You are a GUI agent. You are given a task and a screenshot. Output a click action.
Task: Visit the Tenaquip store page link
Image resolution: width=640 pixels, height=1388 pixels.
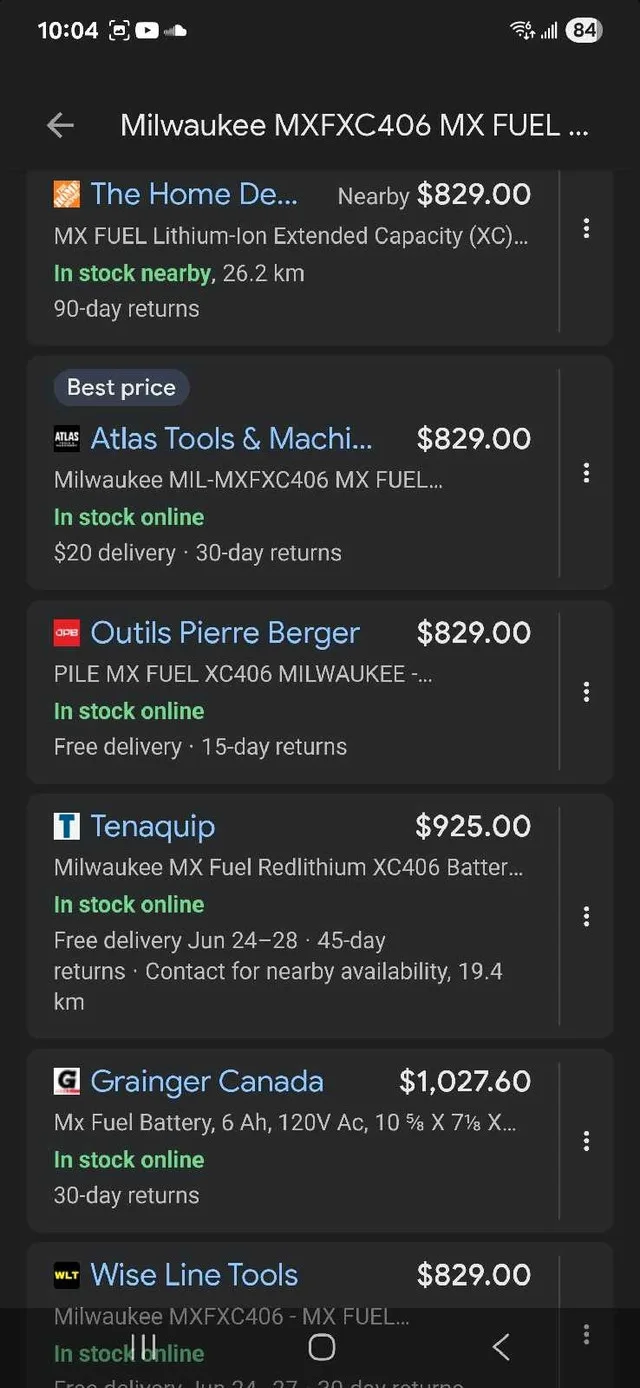152,826
